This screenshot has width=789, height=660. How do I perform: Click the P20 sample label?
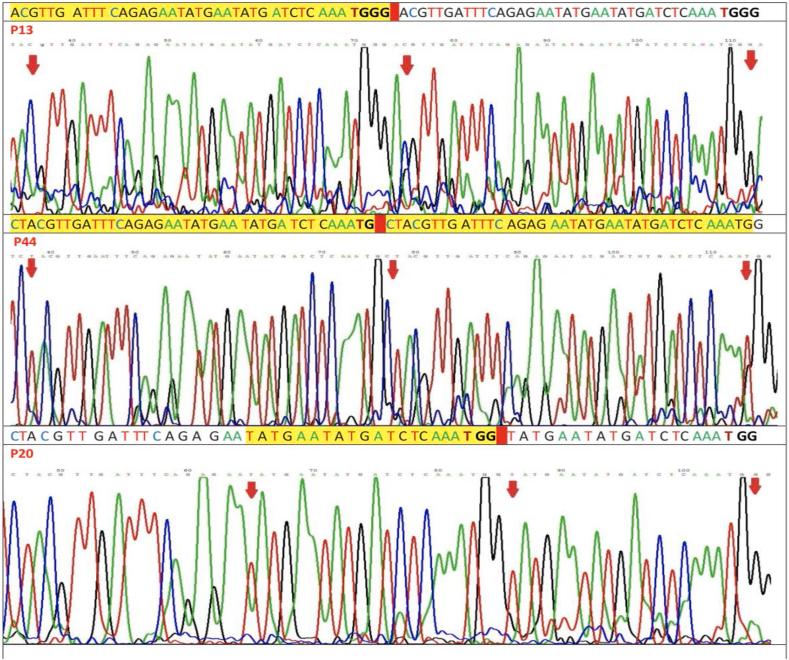click(x=22, y=454)
